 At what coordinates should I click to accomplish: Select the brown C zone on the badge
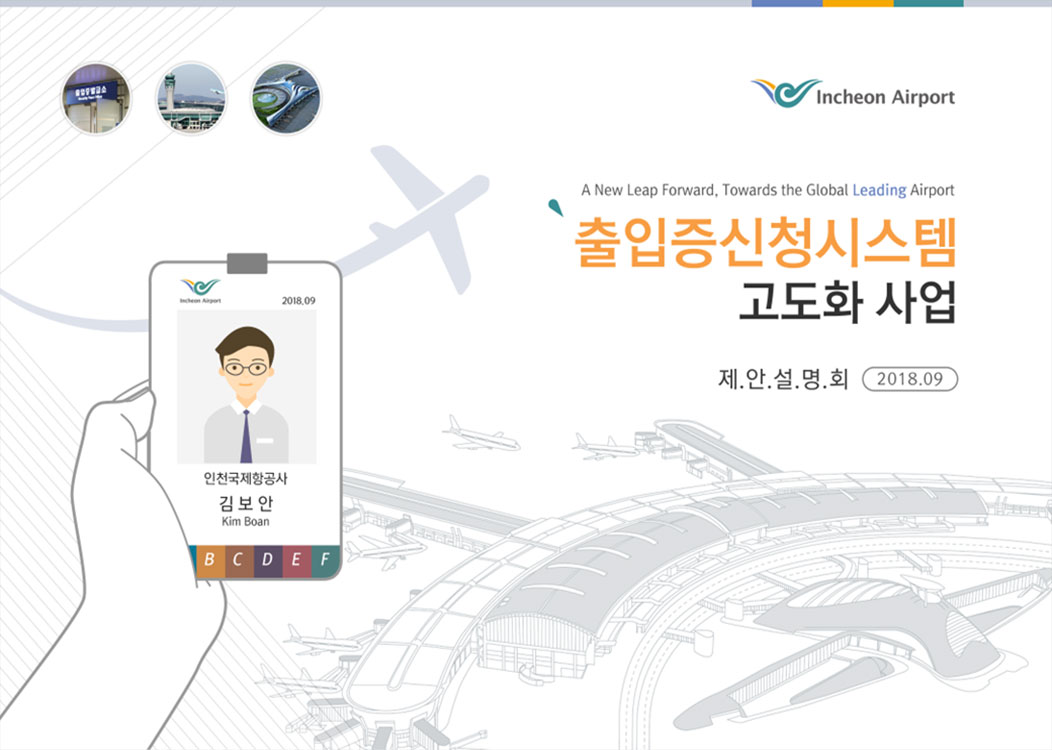click(x=238, y=559)
